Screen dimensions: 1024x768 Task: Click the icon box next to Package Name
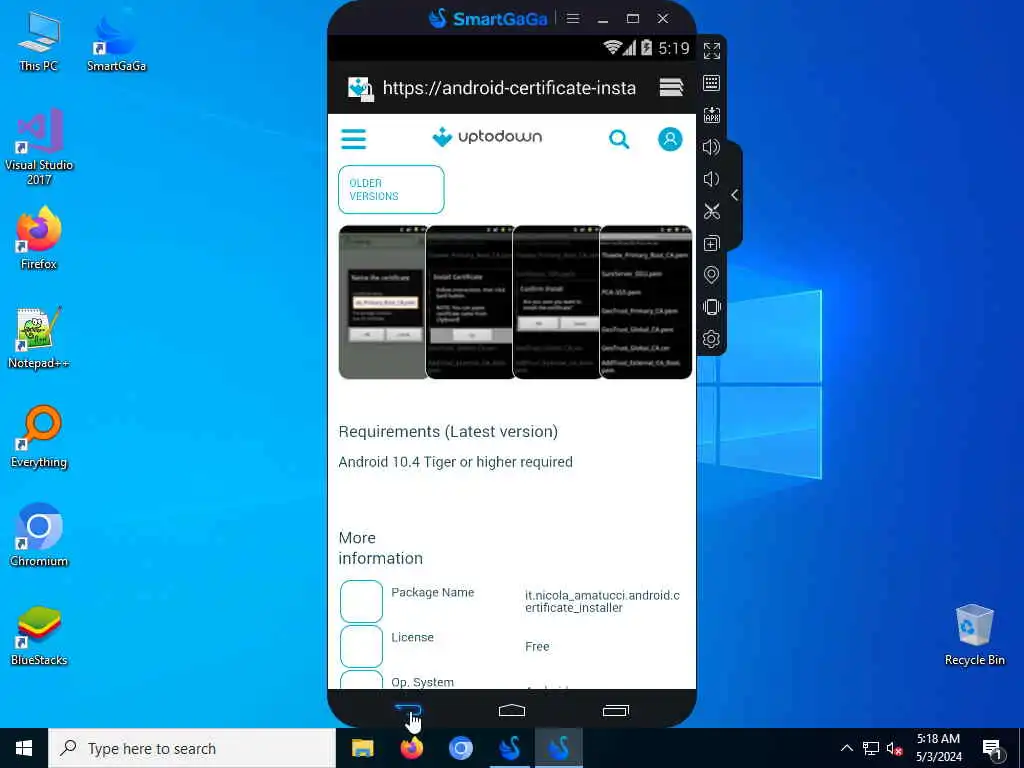(361, 601)
